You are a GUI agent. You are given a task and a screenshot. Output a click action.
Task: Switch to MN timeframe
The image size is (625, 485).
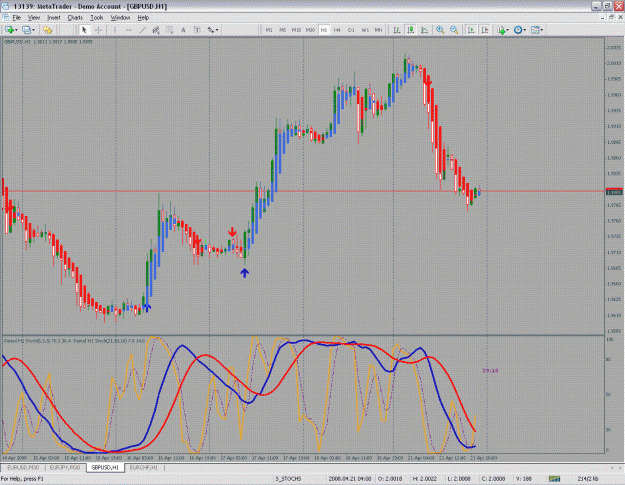tap(378, 30)
